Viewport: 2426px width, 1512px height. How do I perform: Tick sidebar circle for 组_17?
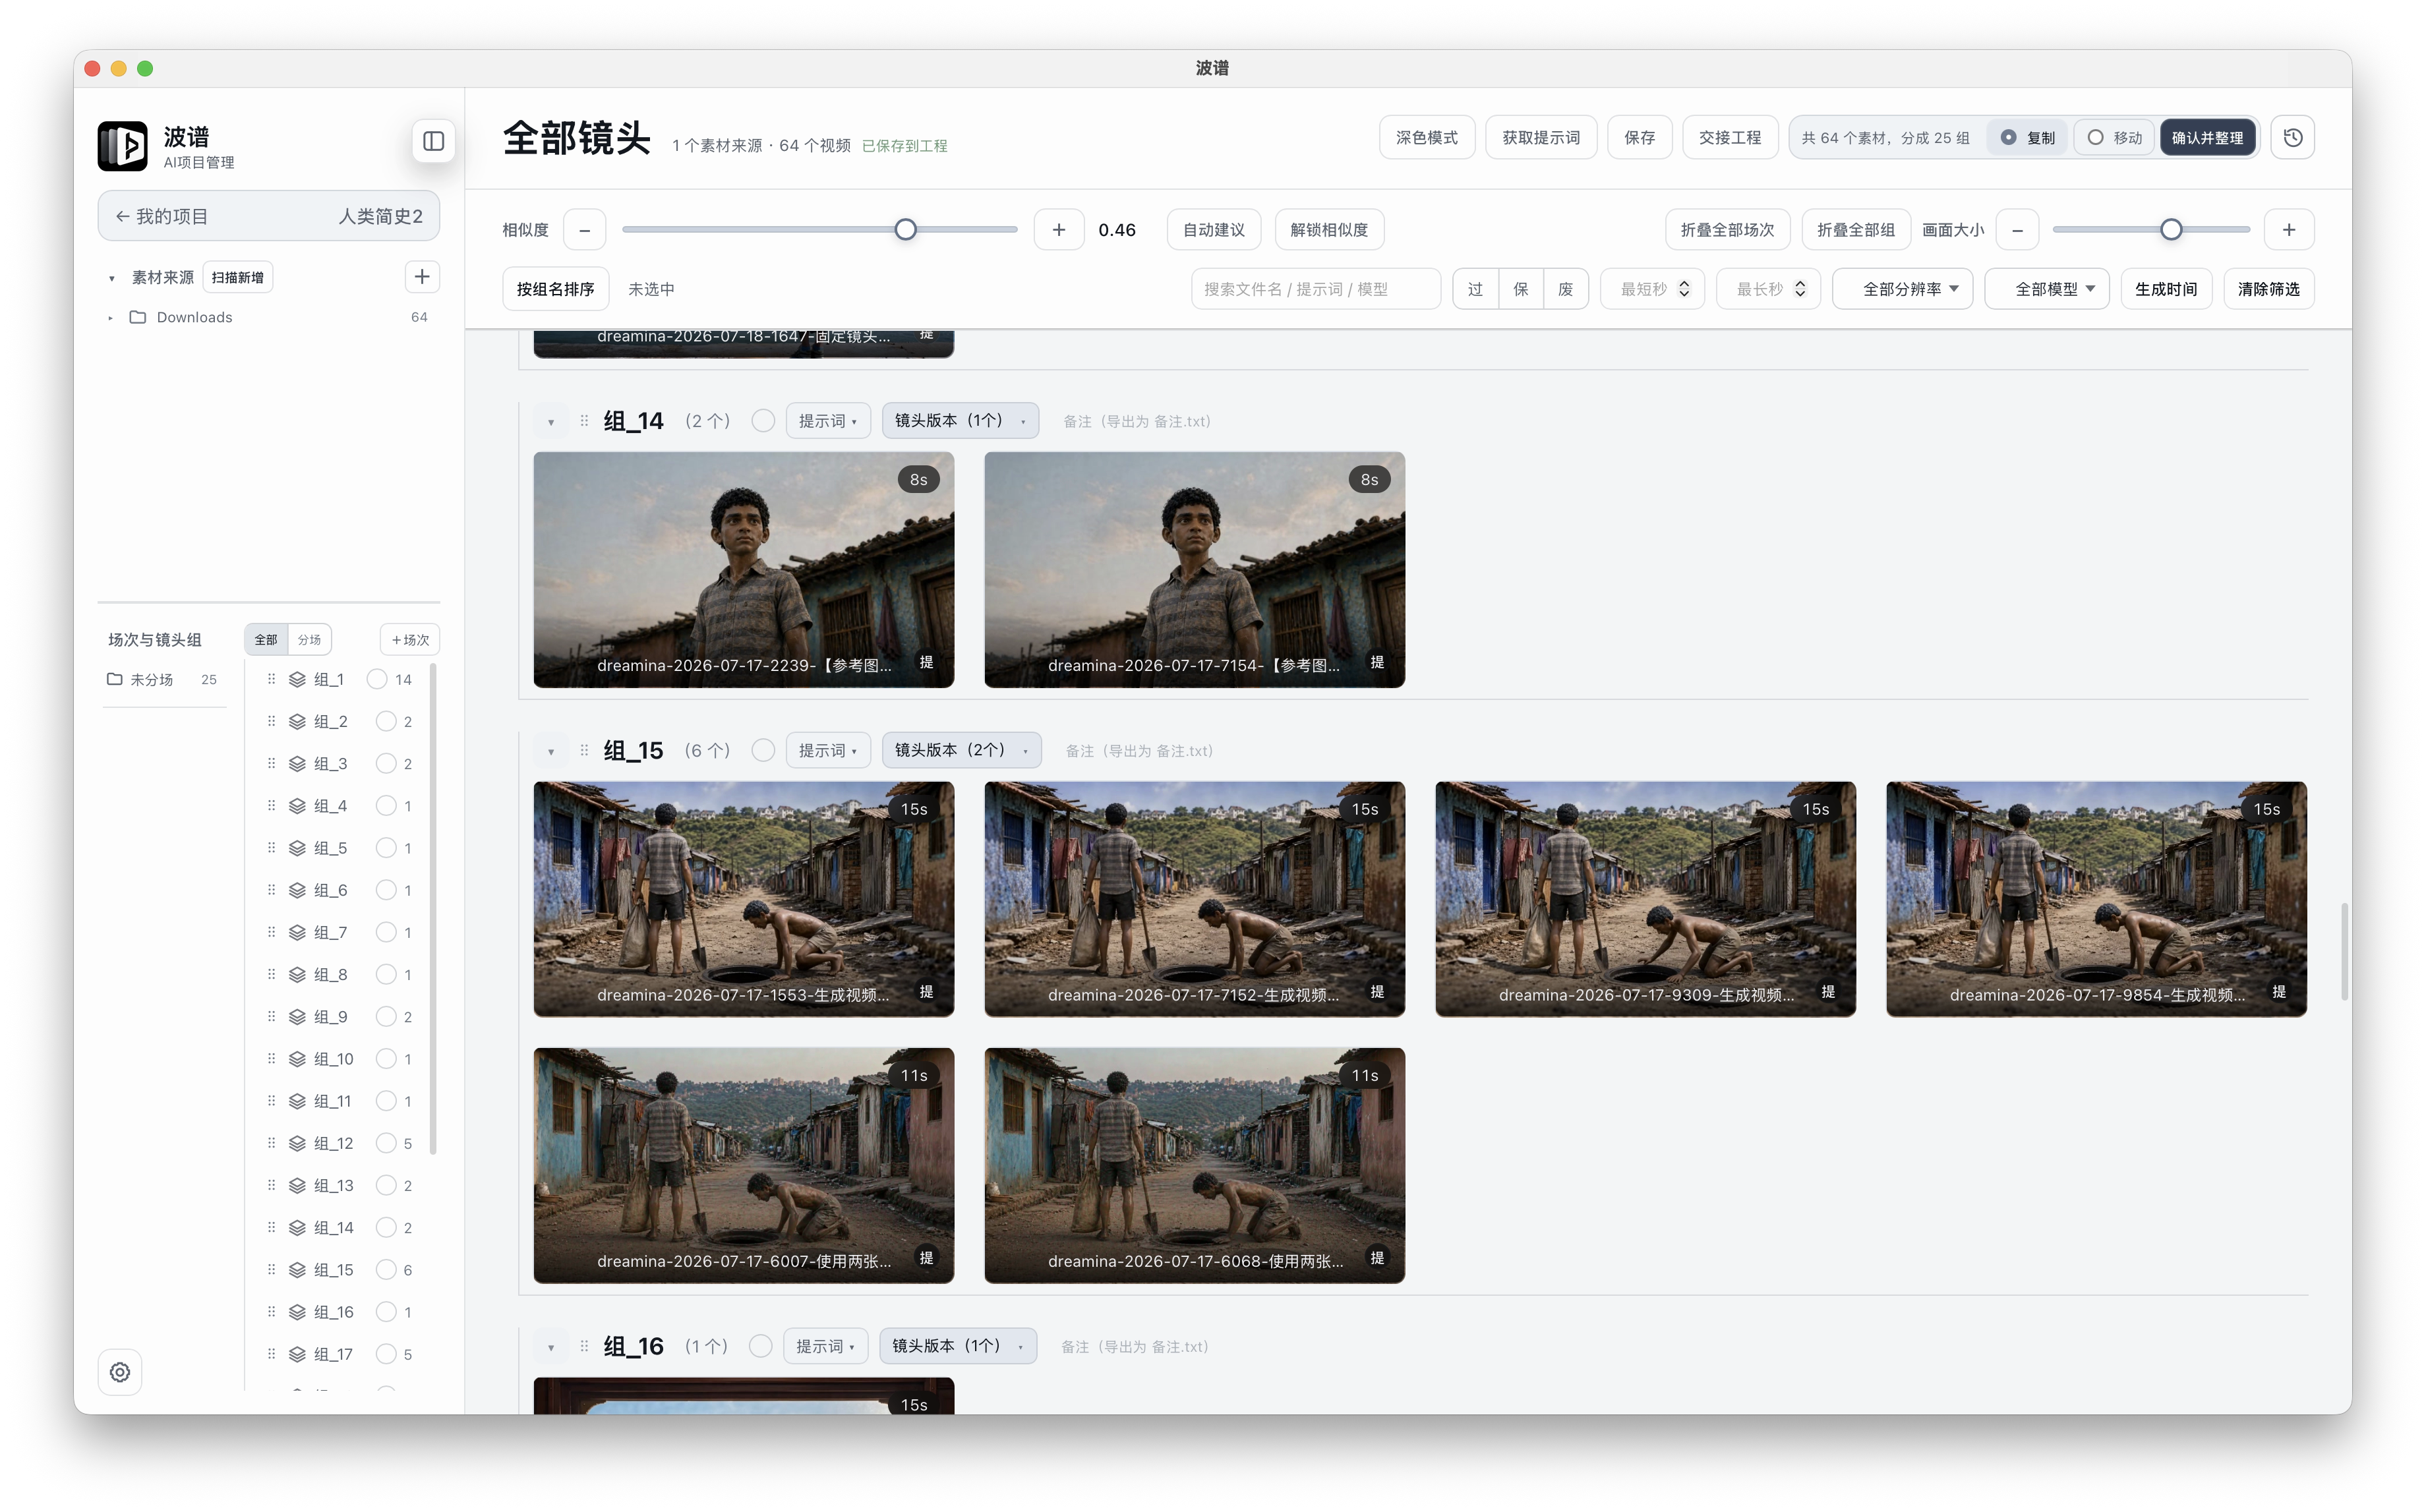[386, 1354]
